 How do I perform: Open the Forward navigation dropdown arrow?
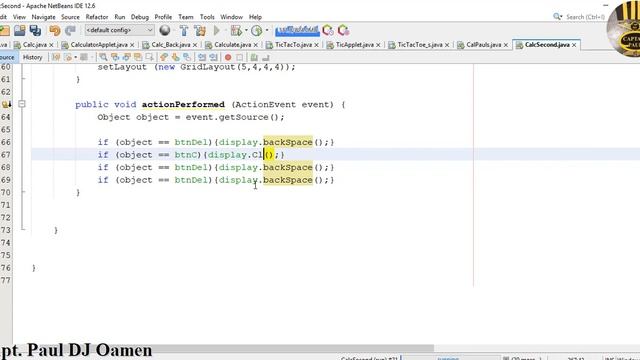click(92, 57)
